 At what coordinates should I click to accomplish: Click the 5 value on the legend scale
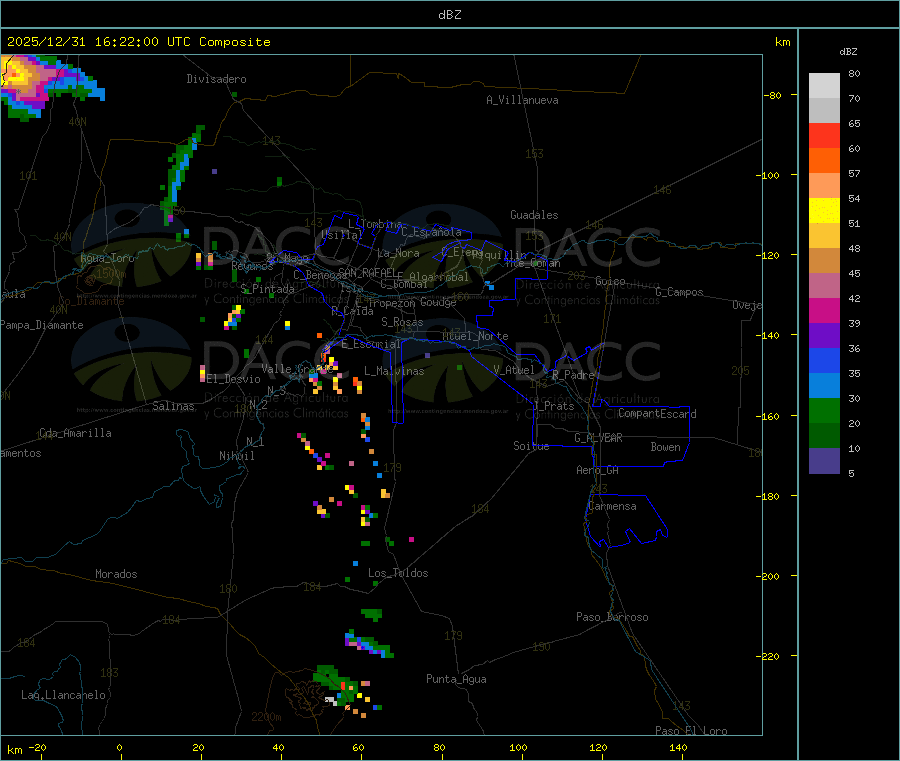[851, 473]
